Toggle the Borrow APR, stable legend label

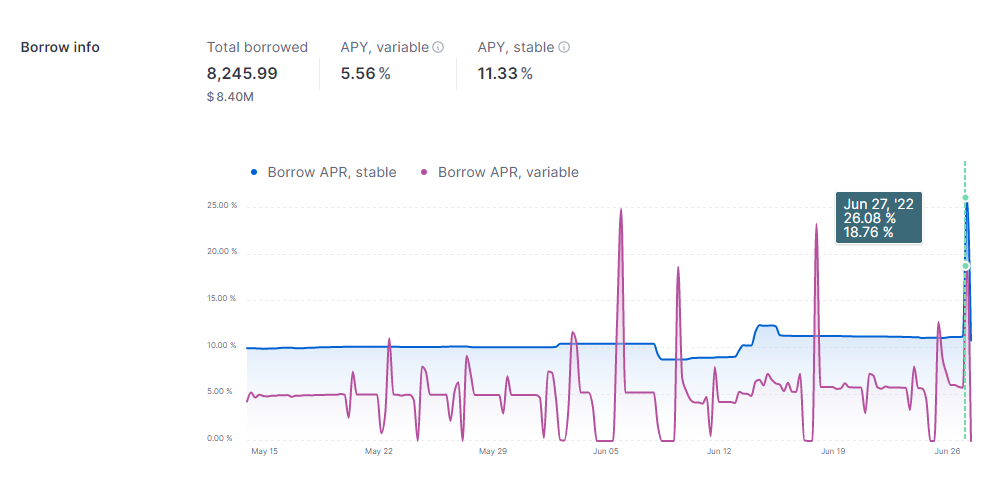click(x=331, y=172)
